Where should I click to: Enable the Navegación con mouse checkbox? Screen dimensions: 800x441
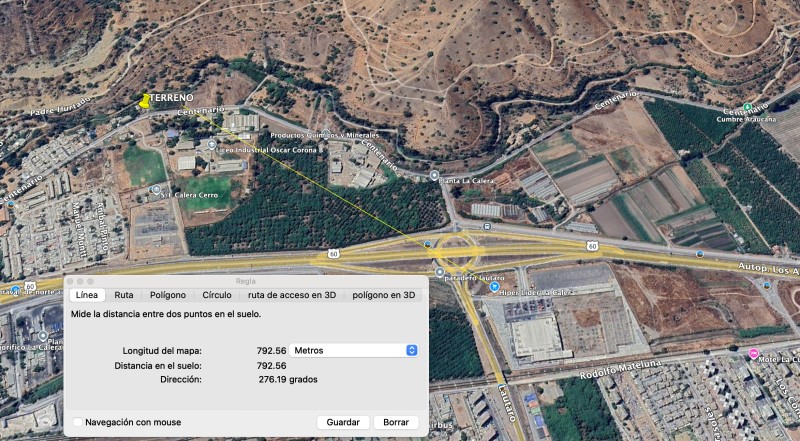pyautogui.click(x=78, y=422)
